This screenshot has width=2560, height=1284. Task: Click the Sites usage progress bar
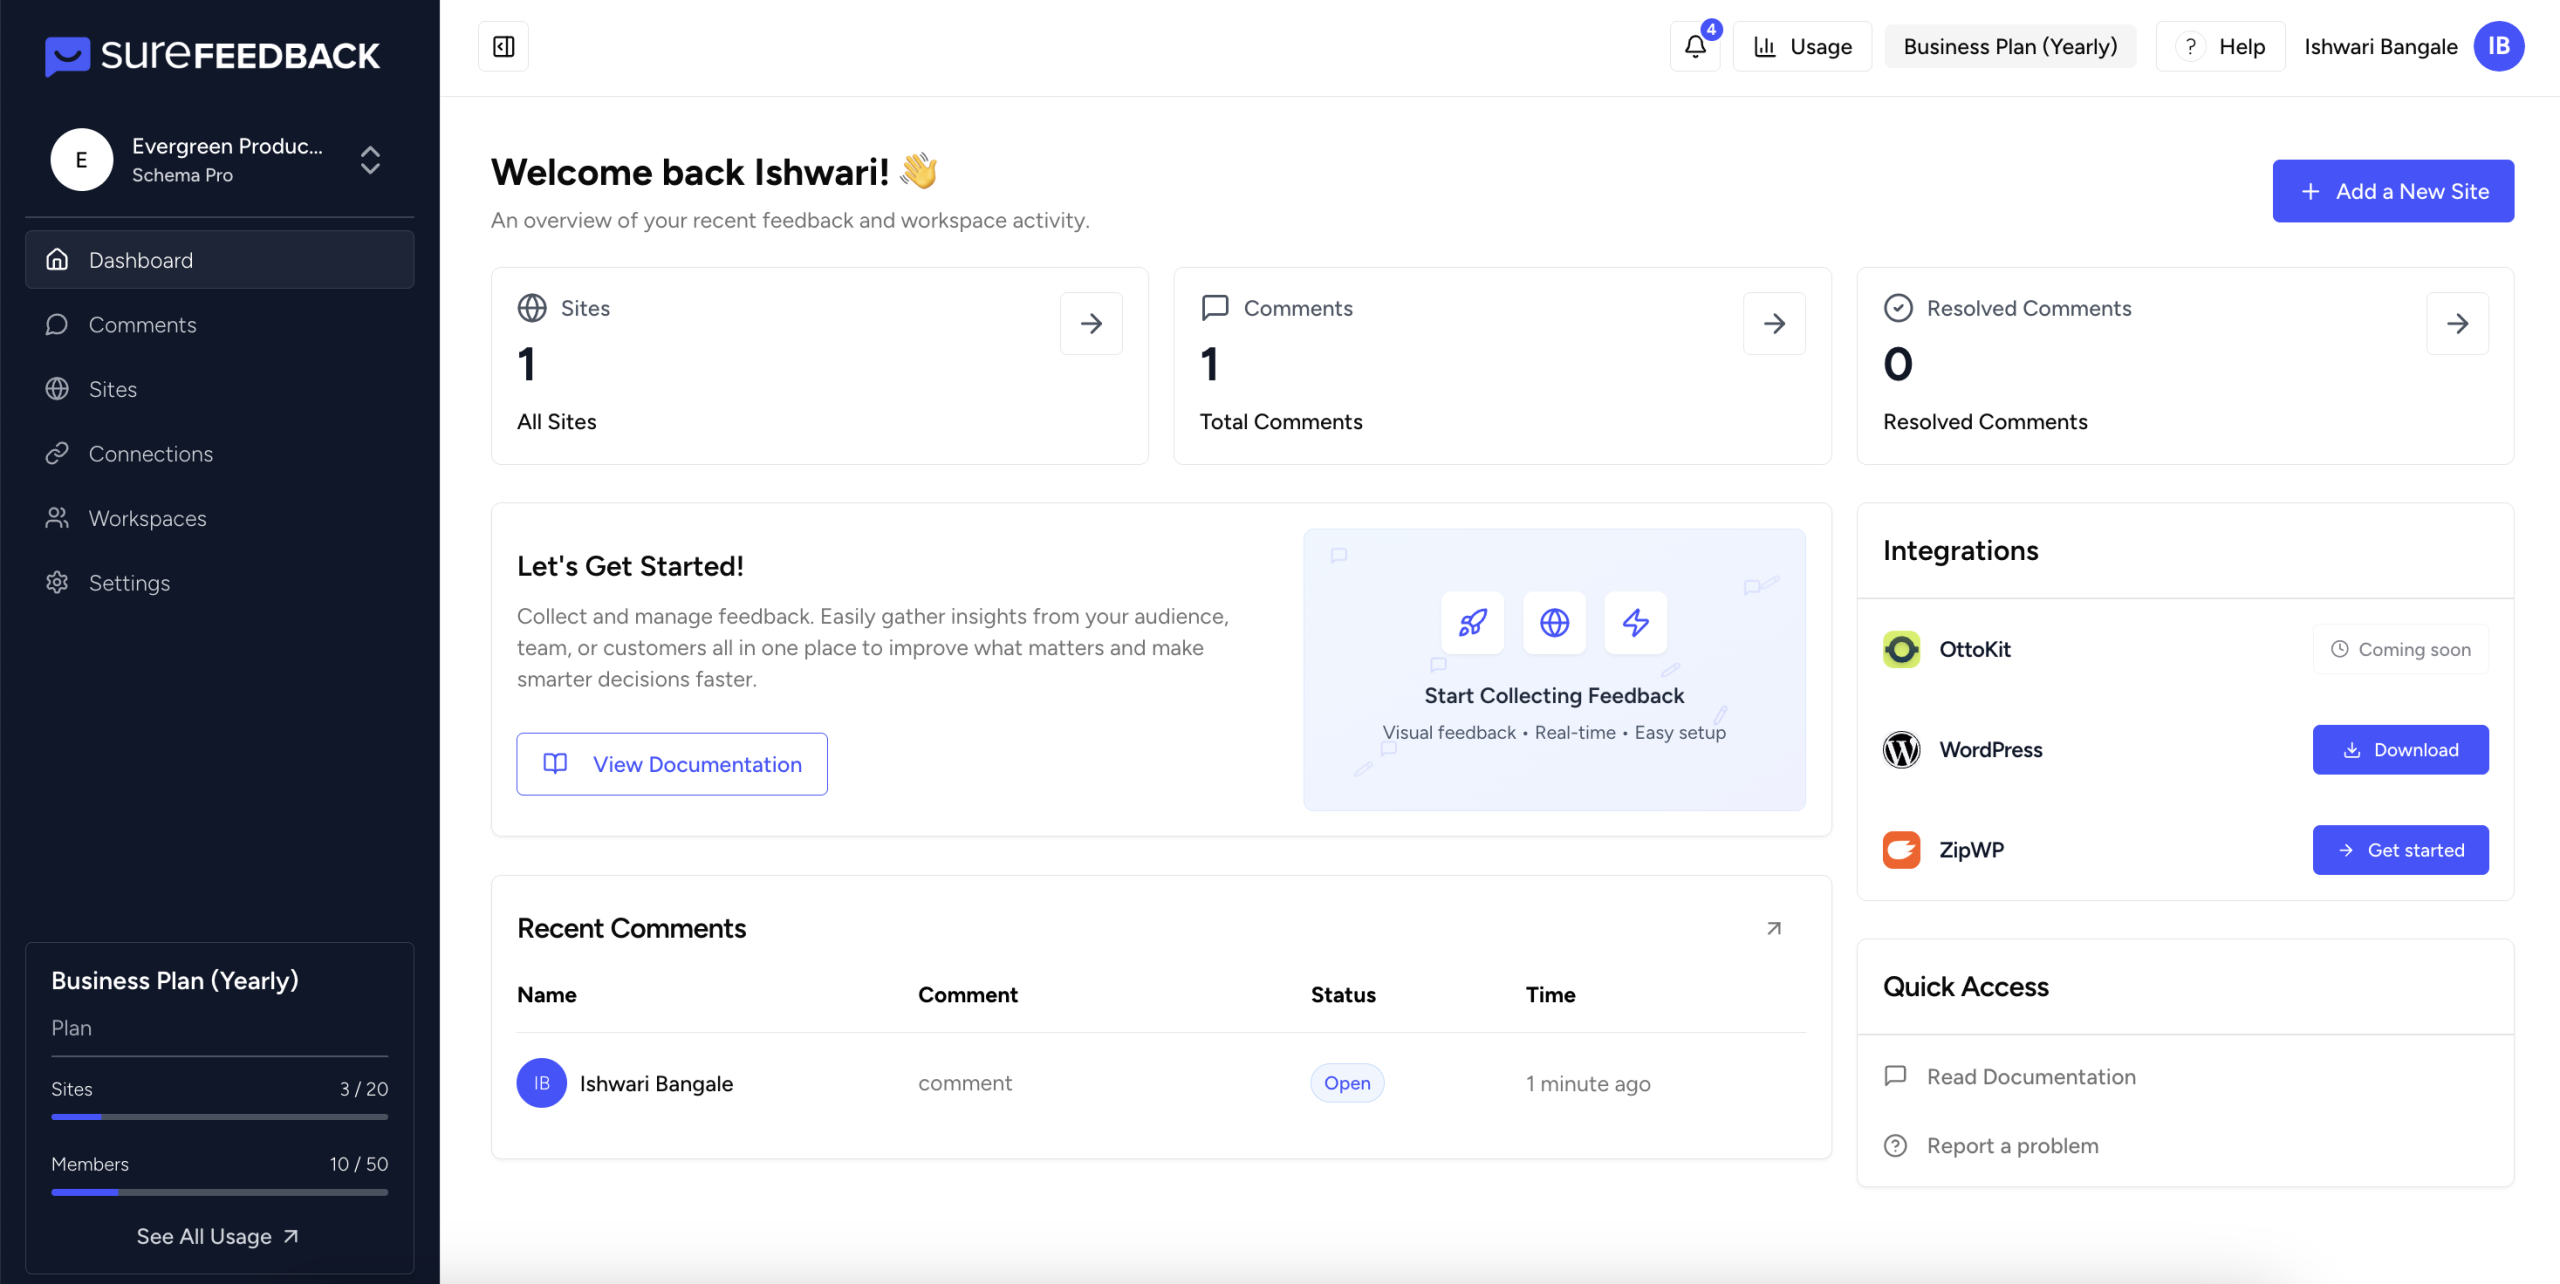tap(219, 1116)
